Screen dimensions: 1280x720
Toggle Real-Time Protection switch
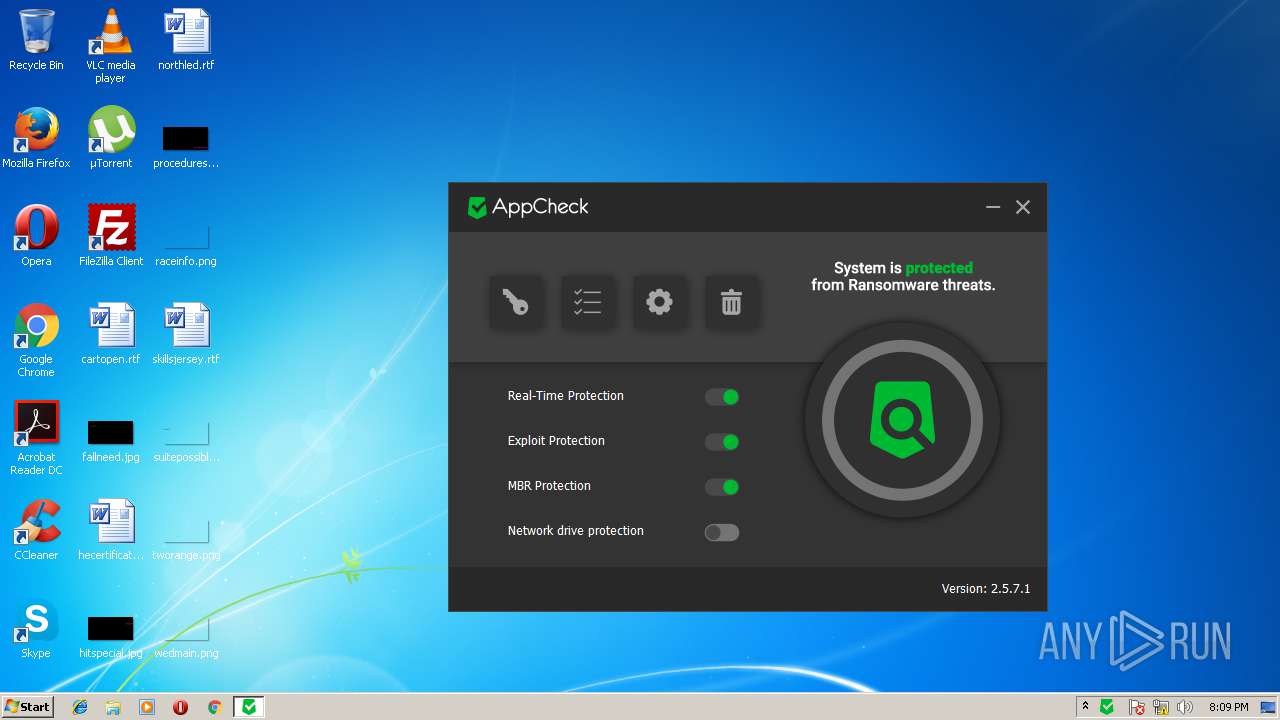click(x=722, y=397)
